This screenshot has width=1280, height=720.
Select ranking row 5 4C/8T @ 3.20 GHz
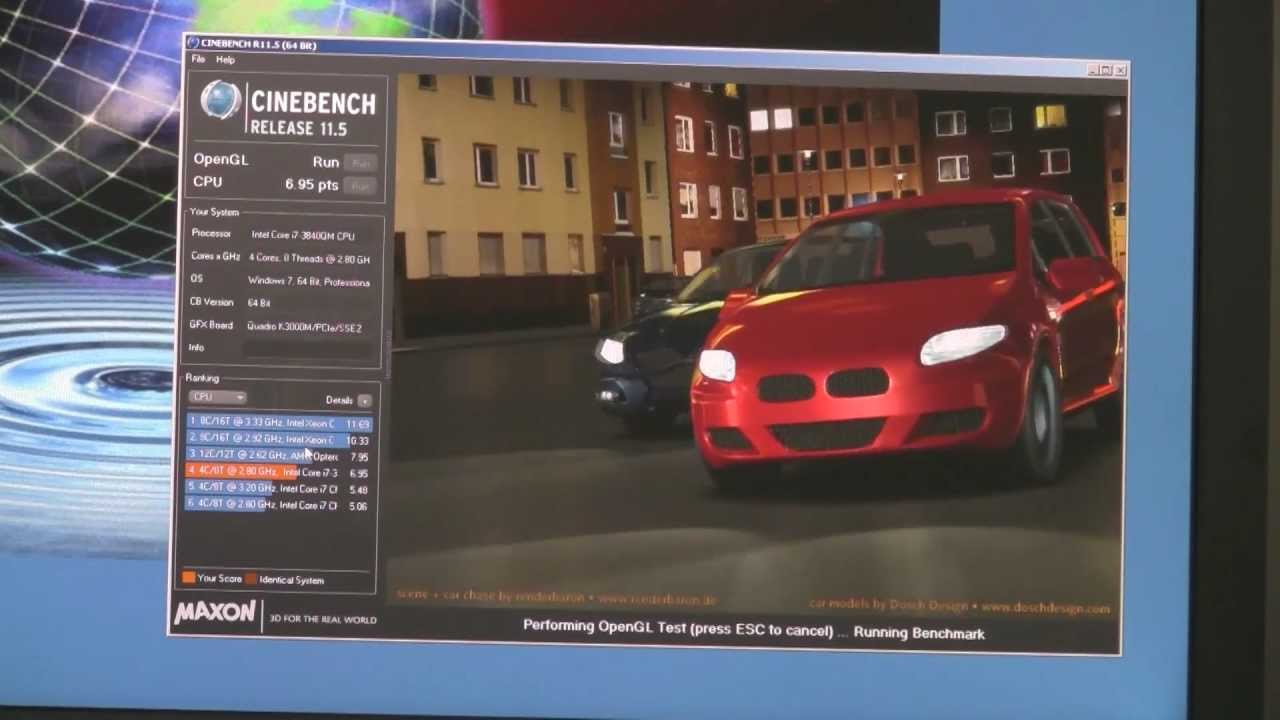pyautogui.click(x=279, y=489)
